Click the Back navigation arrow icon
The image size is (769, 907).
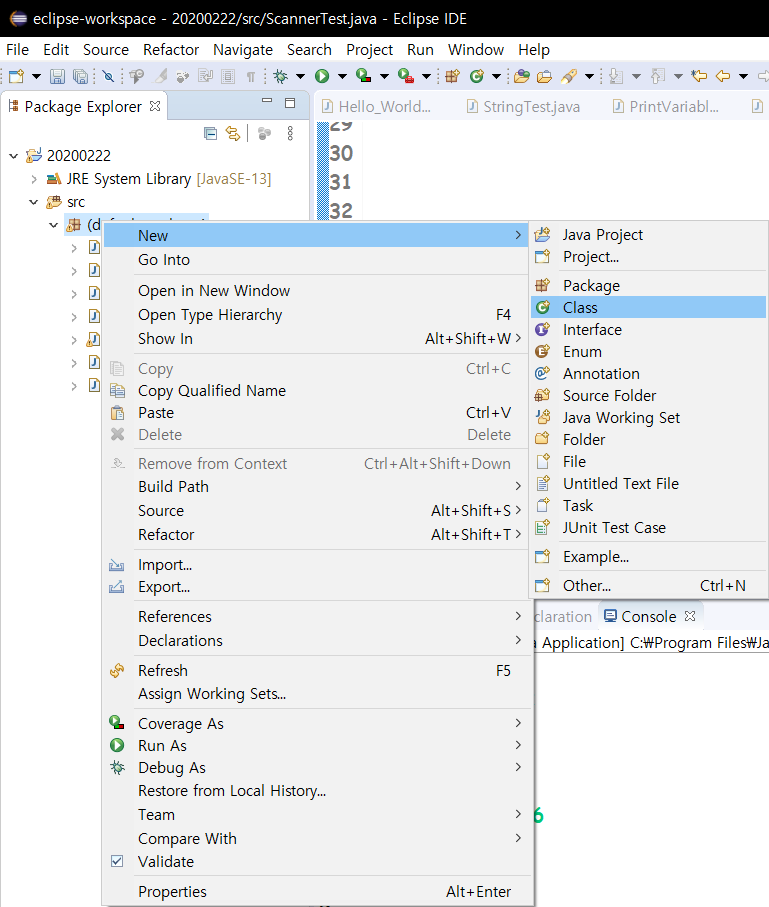coord(723,76)
